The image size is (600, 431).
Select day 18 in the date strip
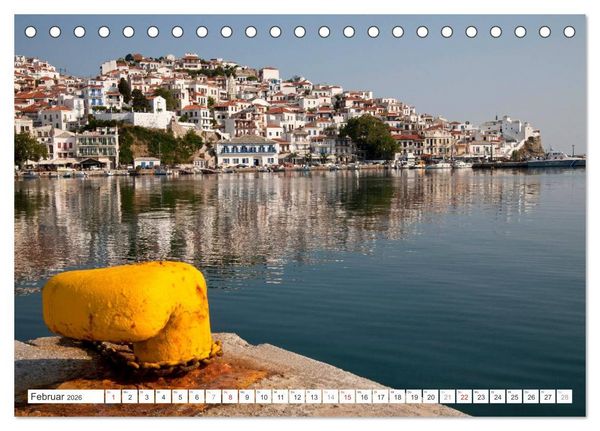click(397, 397)
